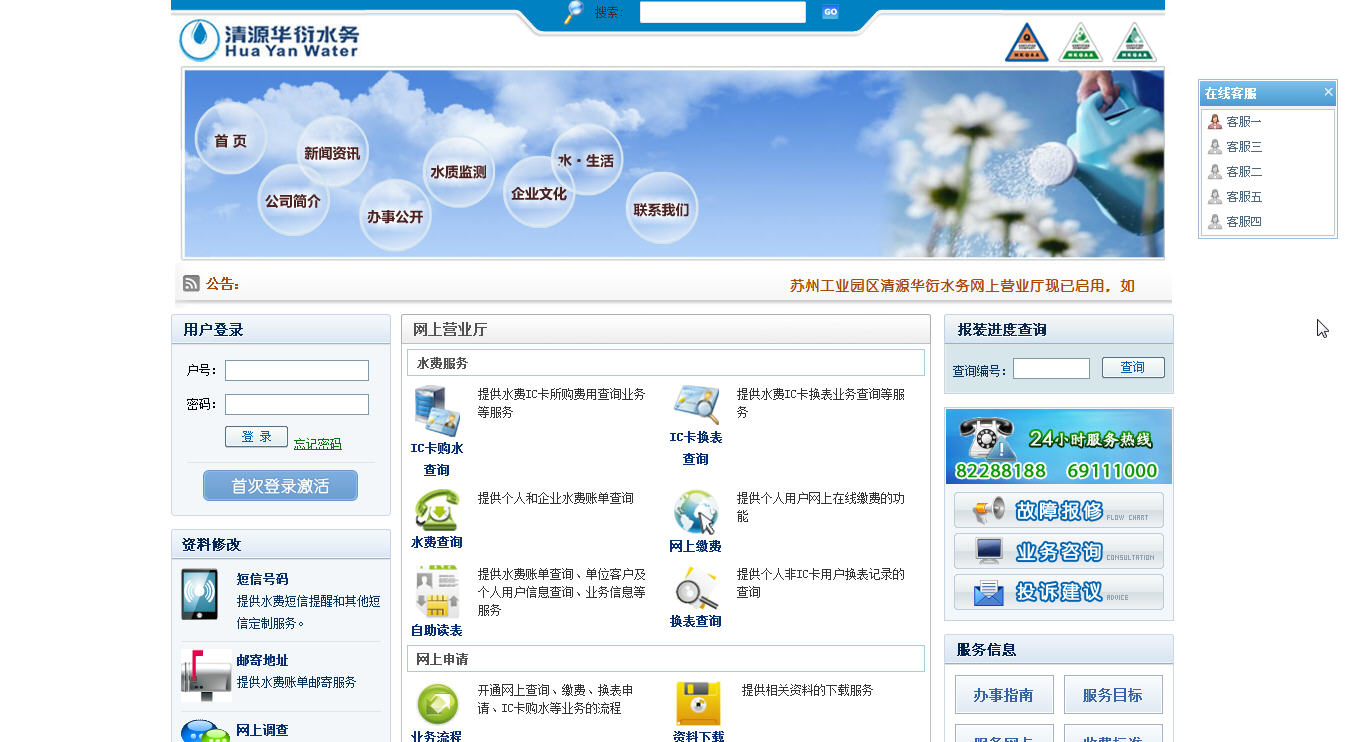Image resolution: width=1345 pixels, height=742 pixels.
Task: Focus the 户号 input field
Action: pos(297,371)
